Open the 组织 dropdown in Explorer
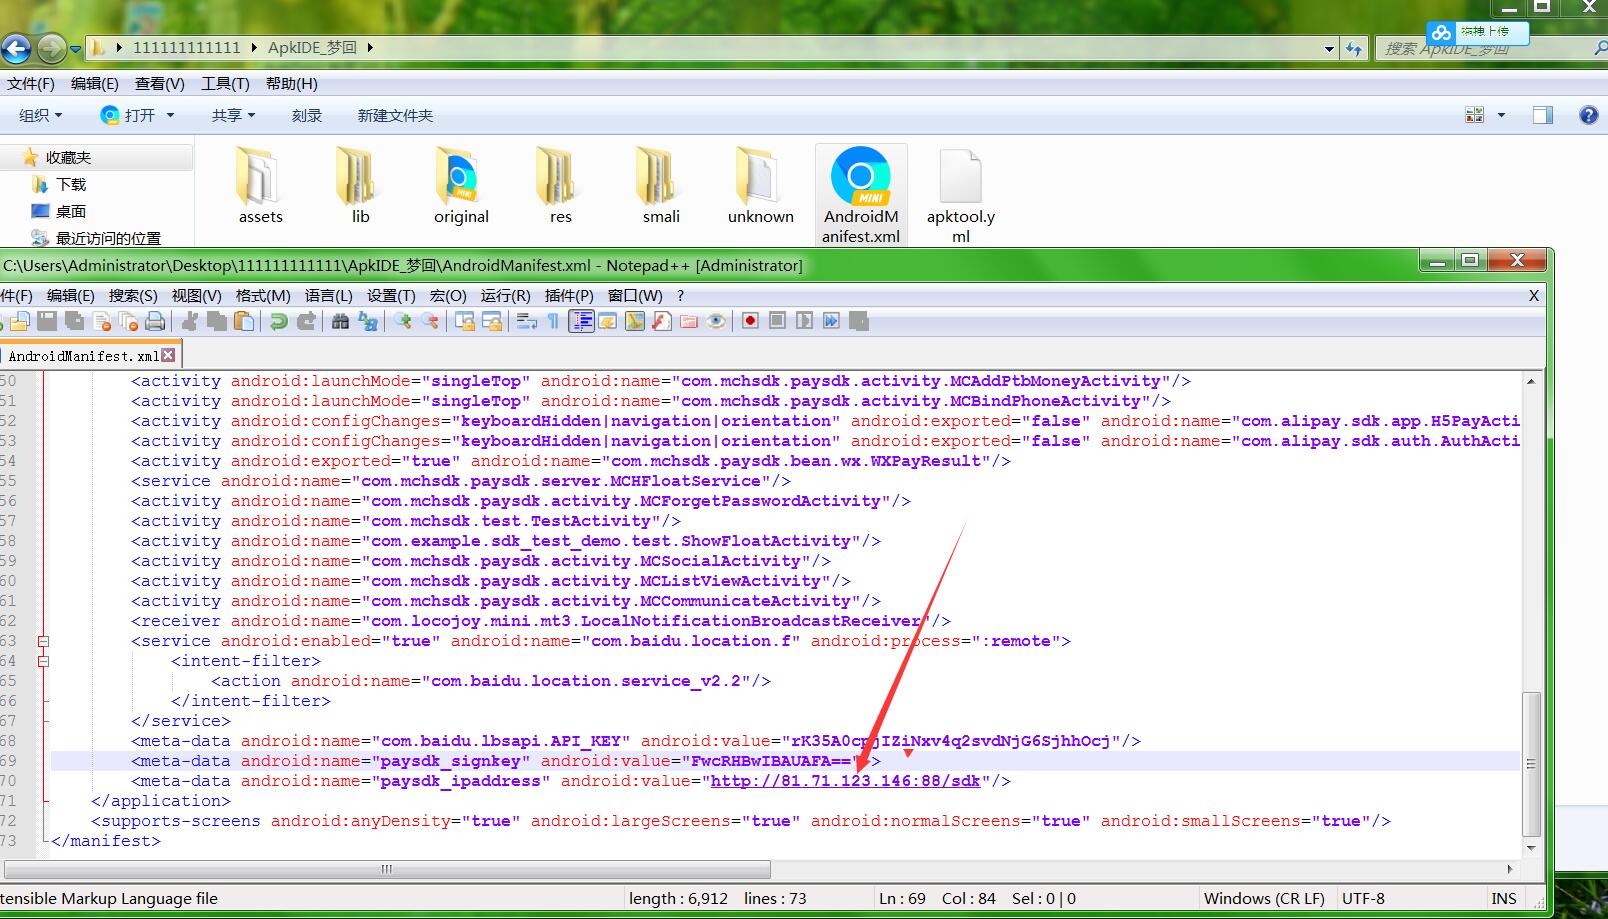Image resolution: width=1608 pixels, height=919 pixels. [x=41, y=116]
